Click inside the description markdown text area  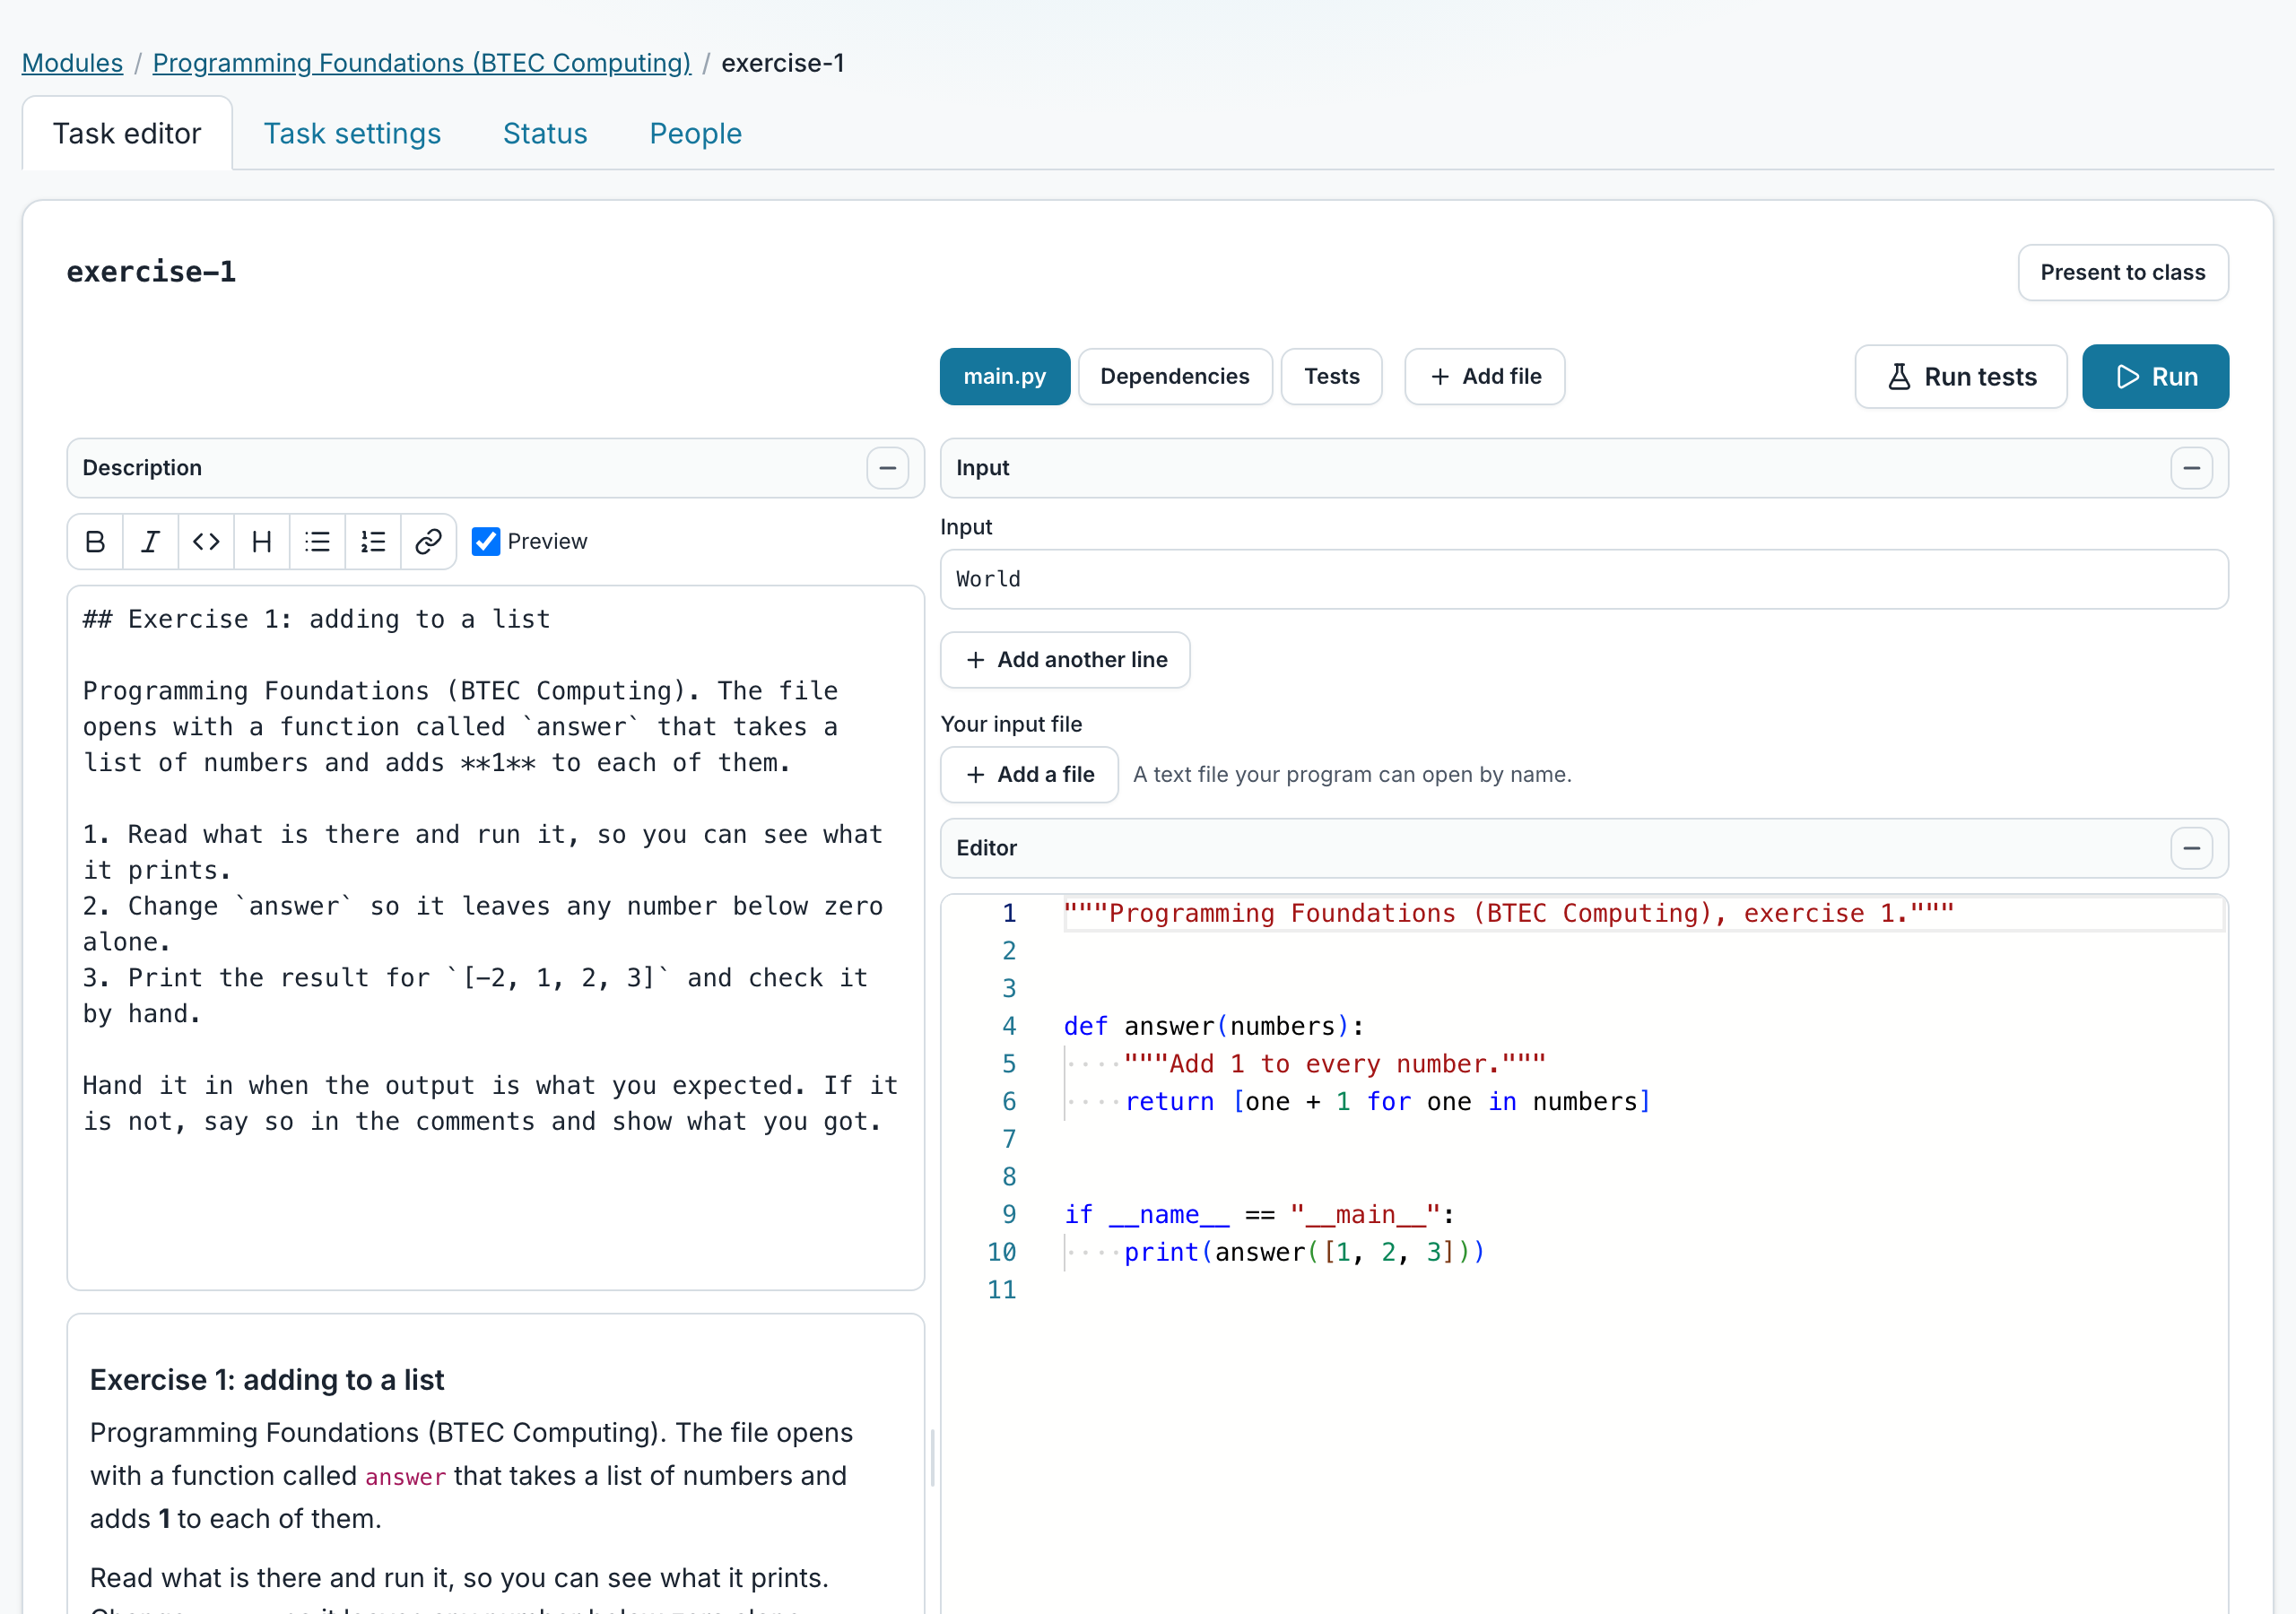pyautogui.click(x=496, y=937)
